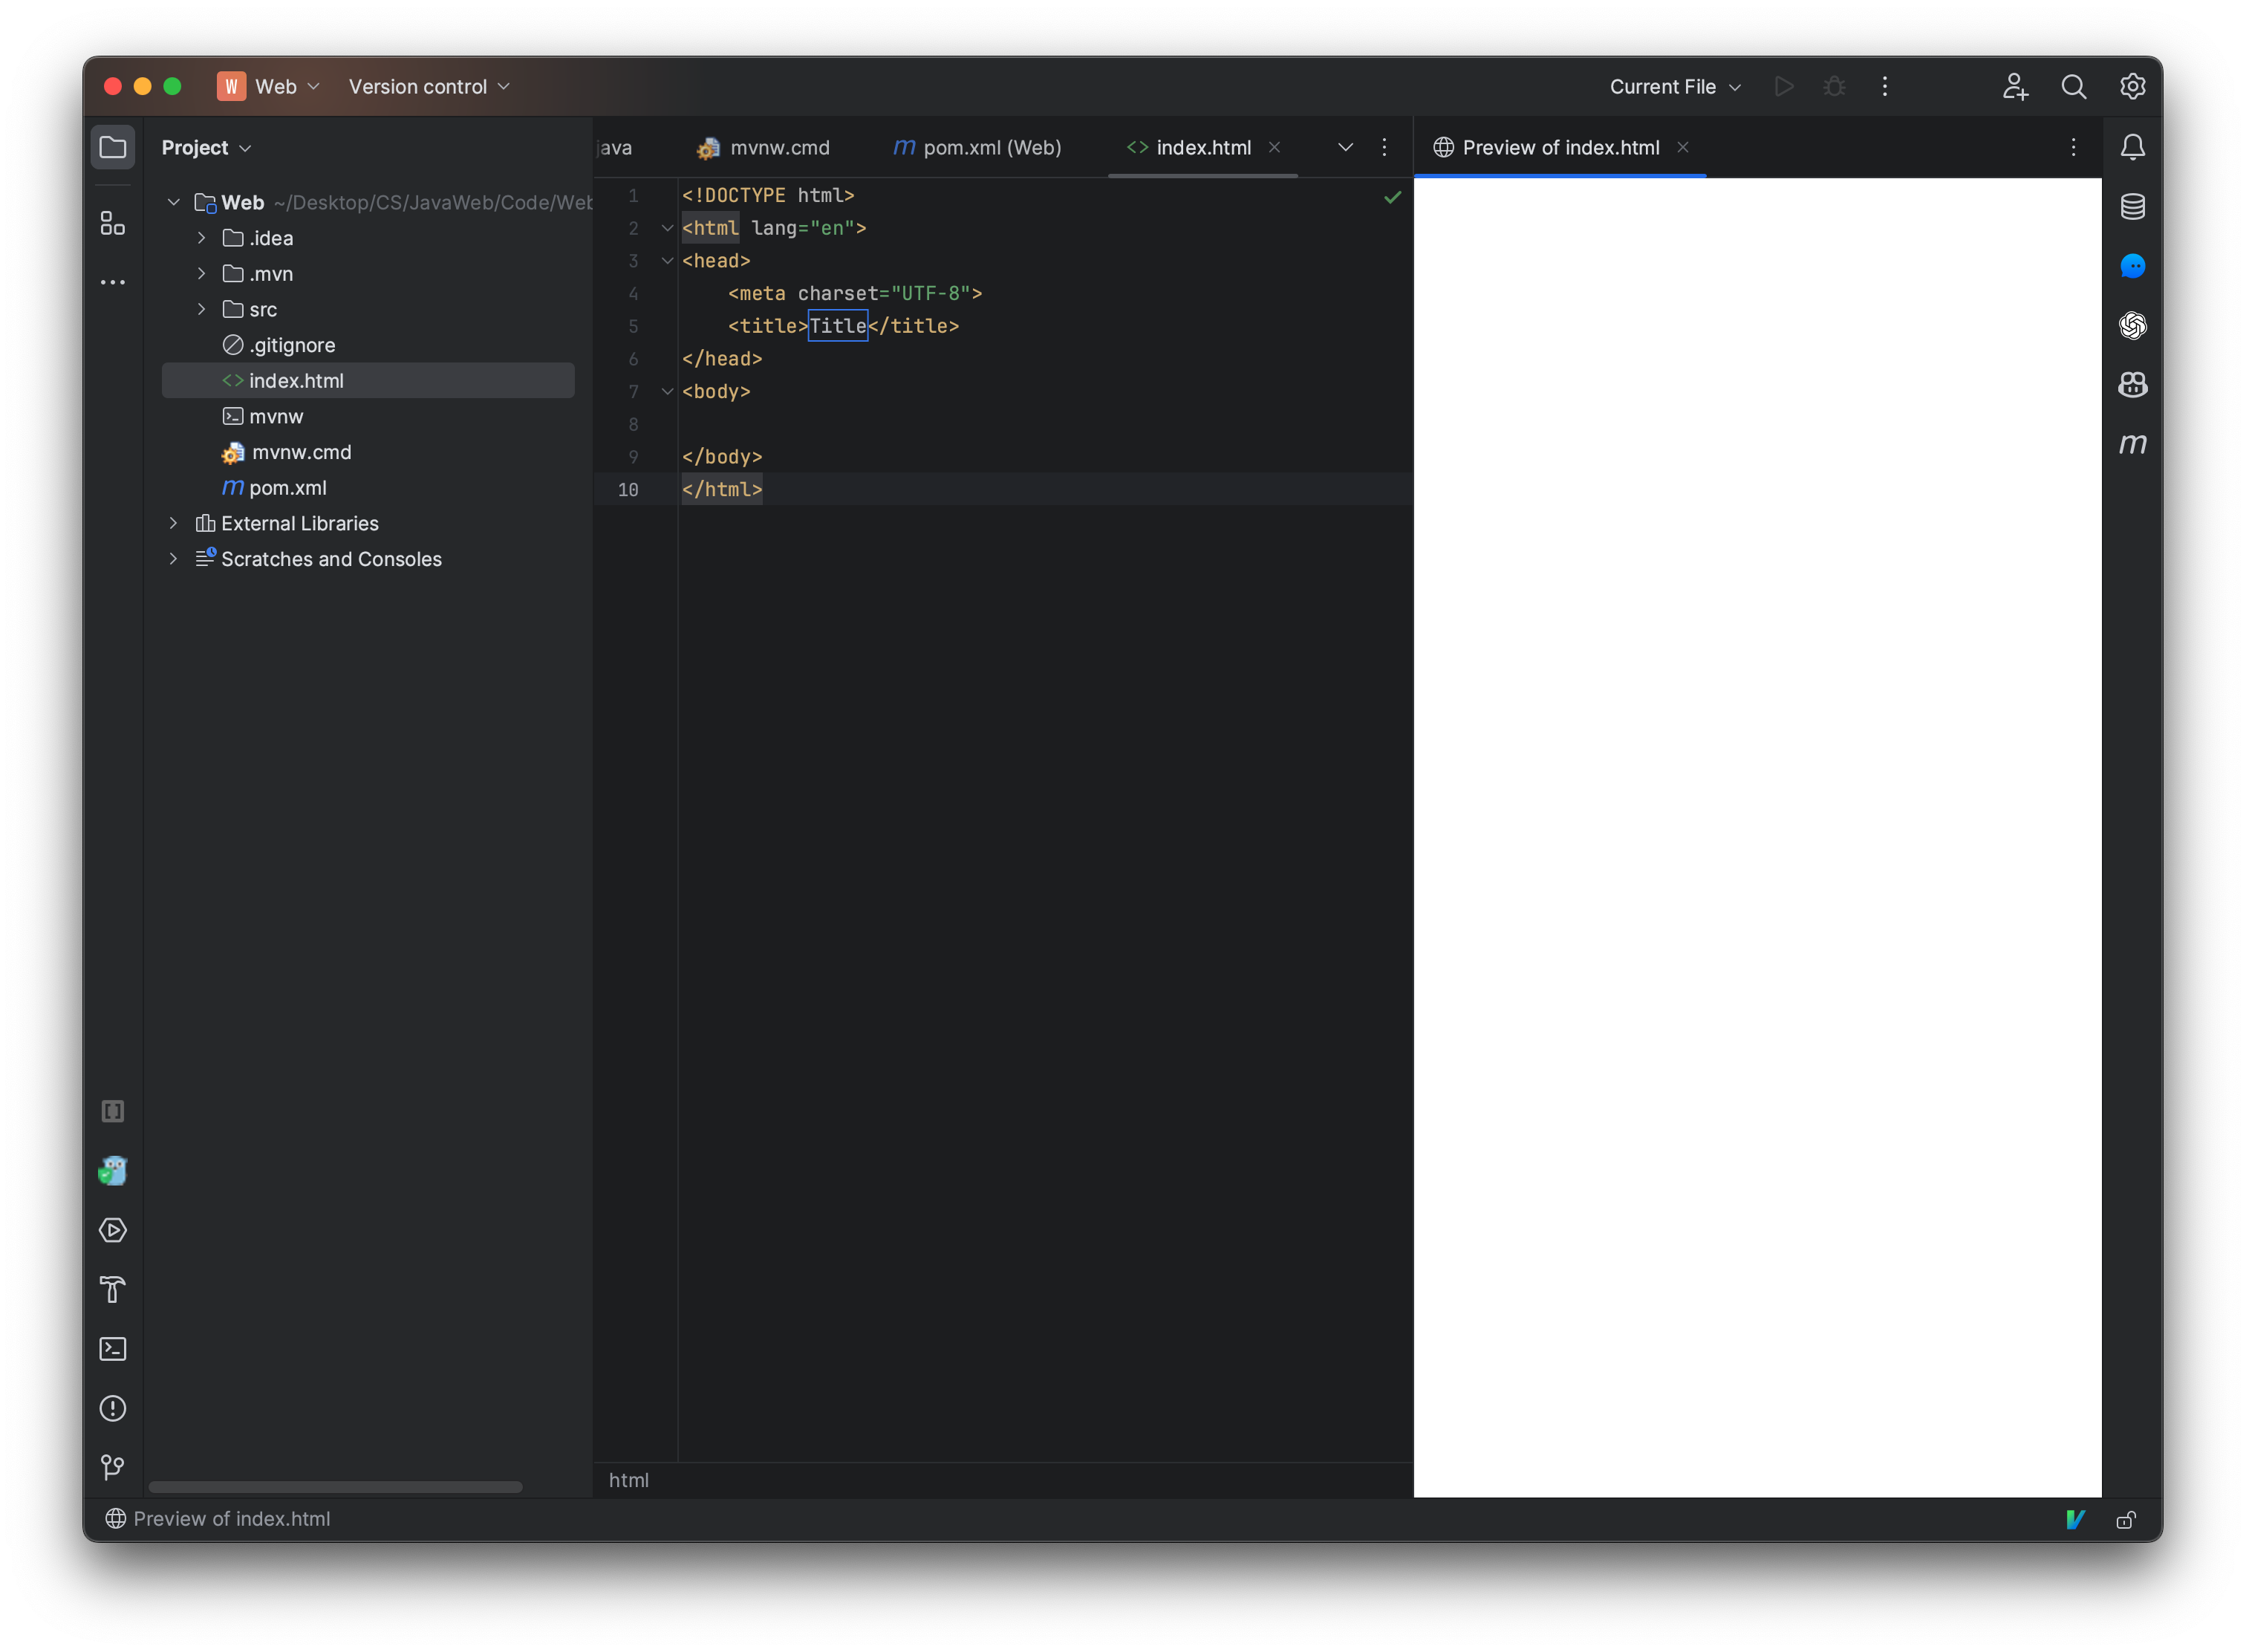Viewport: 2246px width, 1652px height.
Task: Open the Project tool window folder icon
Action: pyautogui.click(x=113, y=148)
